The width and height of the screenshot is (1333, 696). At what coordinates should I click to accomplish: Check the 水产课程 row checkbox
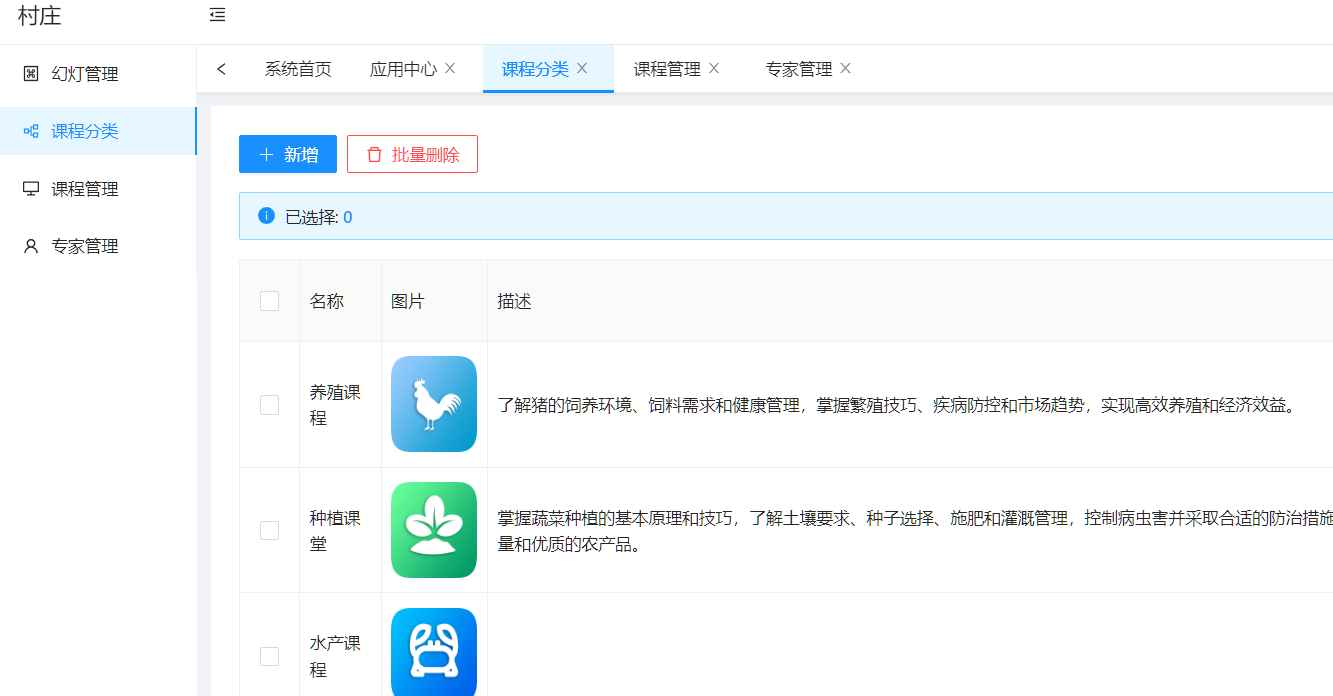[268, 656]
